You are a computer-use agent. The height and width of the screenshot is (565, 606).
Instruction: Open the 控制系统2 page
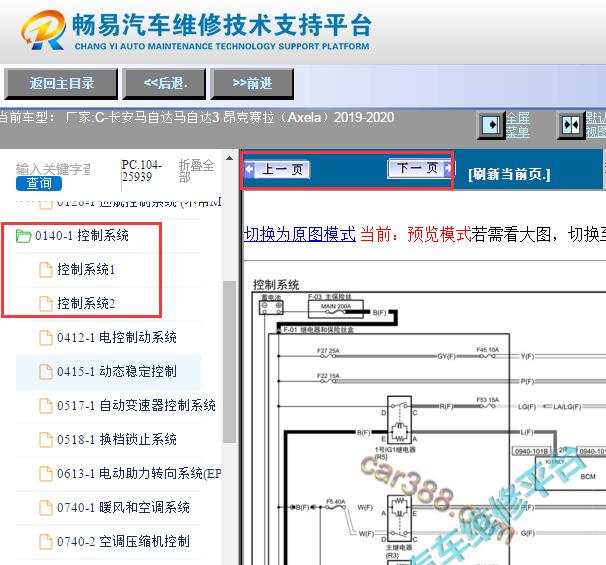click(x=86, y=303)
